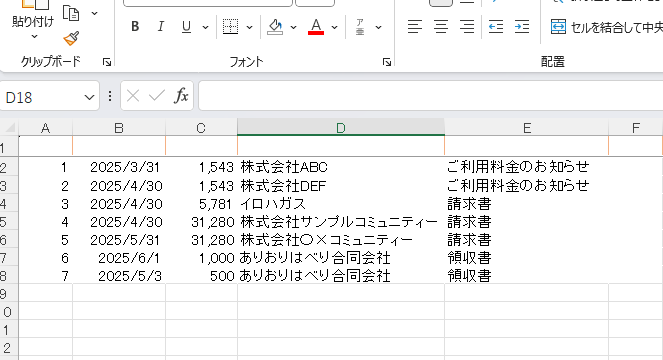Open the Font settings dialog launcher
663x360 pixels.
point(386,62)
